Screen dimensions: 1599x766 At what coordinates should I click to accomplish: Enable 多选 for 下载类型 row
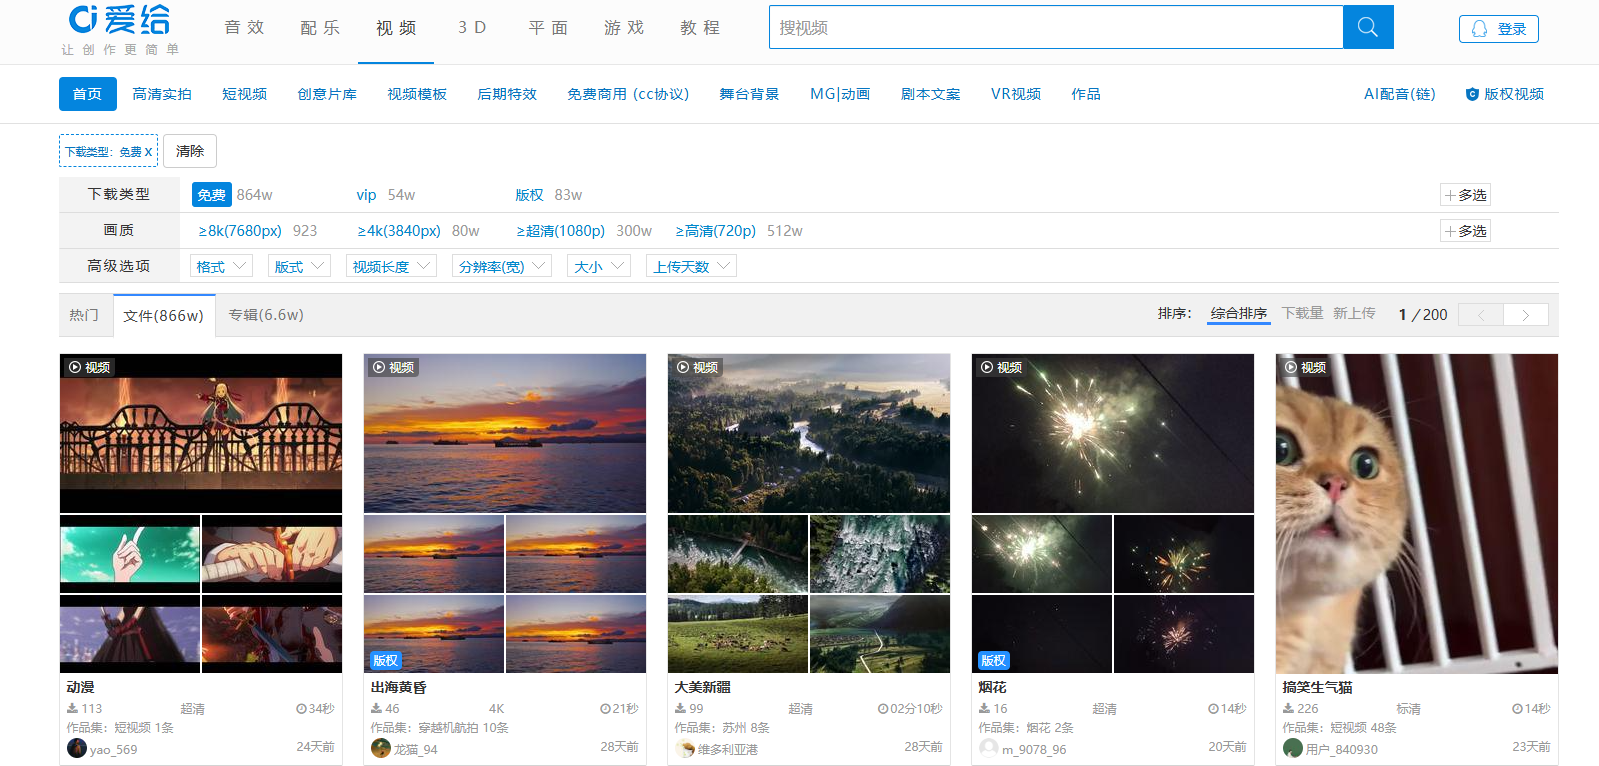click(1465, 195)
